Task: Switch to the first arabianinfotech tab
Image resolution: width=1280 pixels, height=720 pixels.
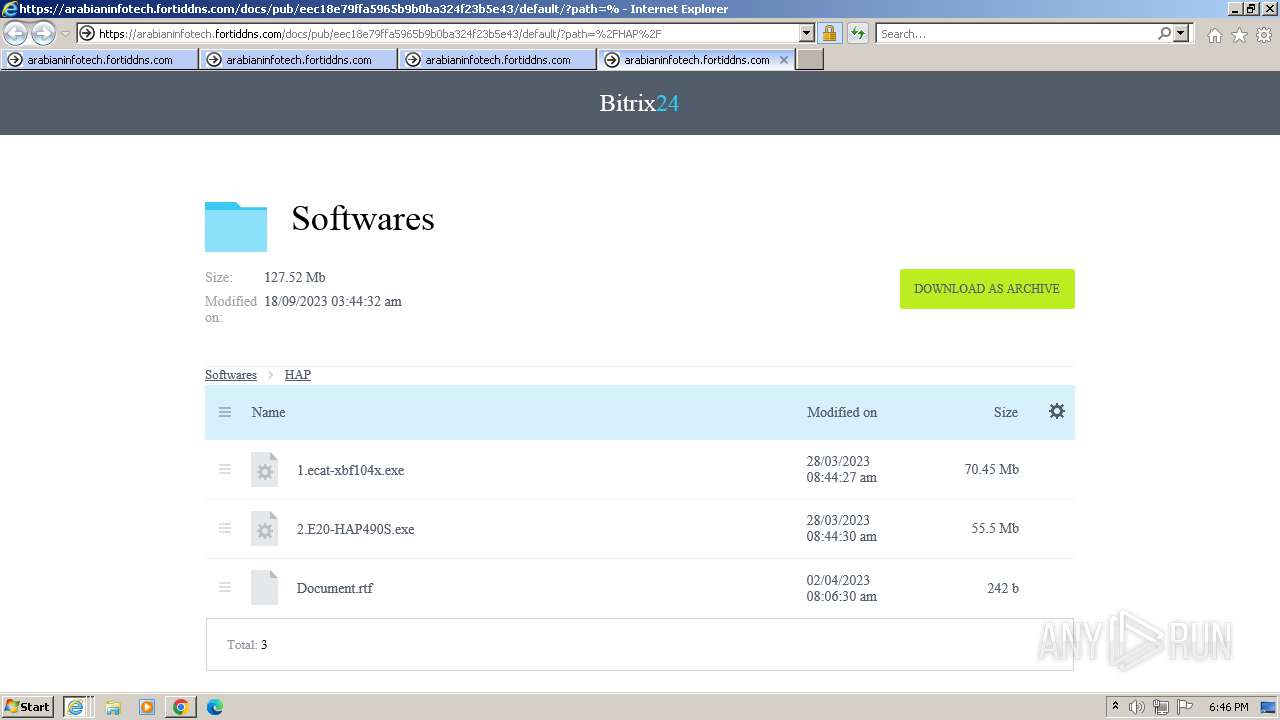Action: 99,60
